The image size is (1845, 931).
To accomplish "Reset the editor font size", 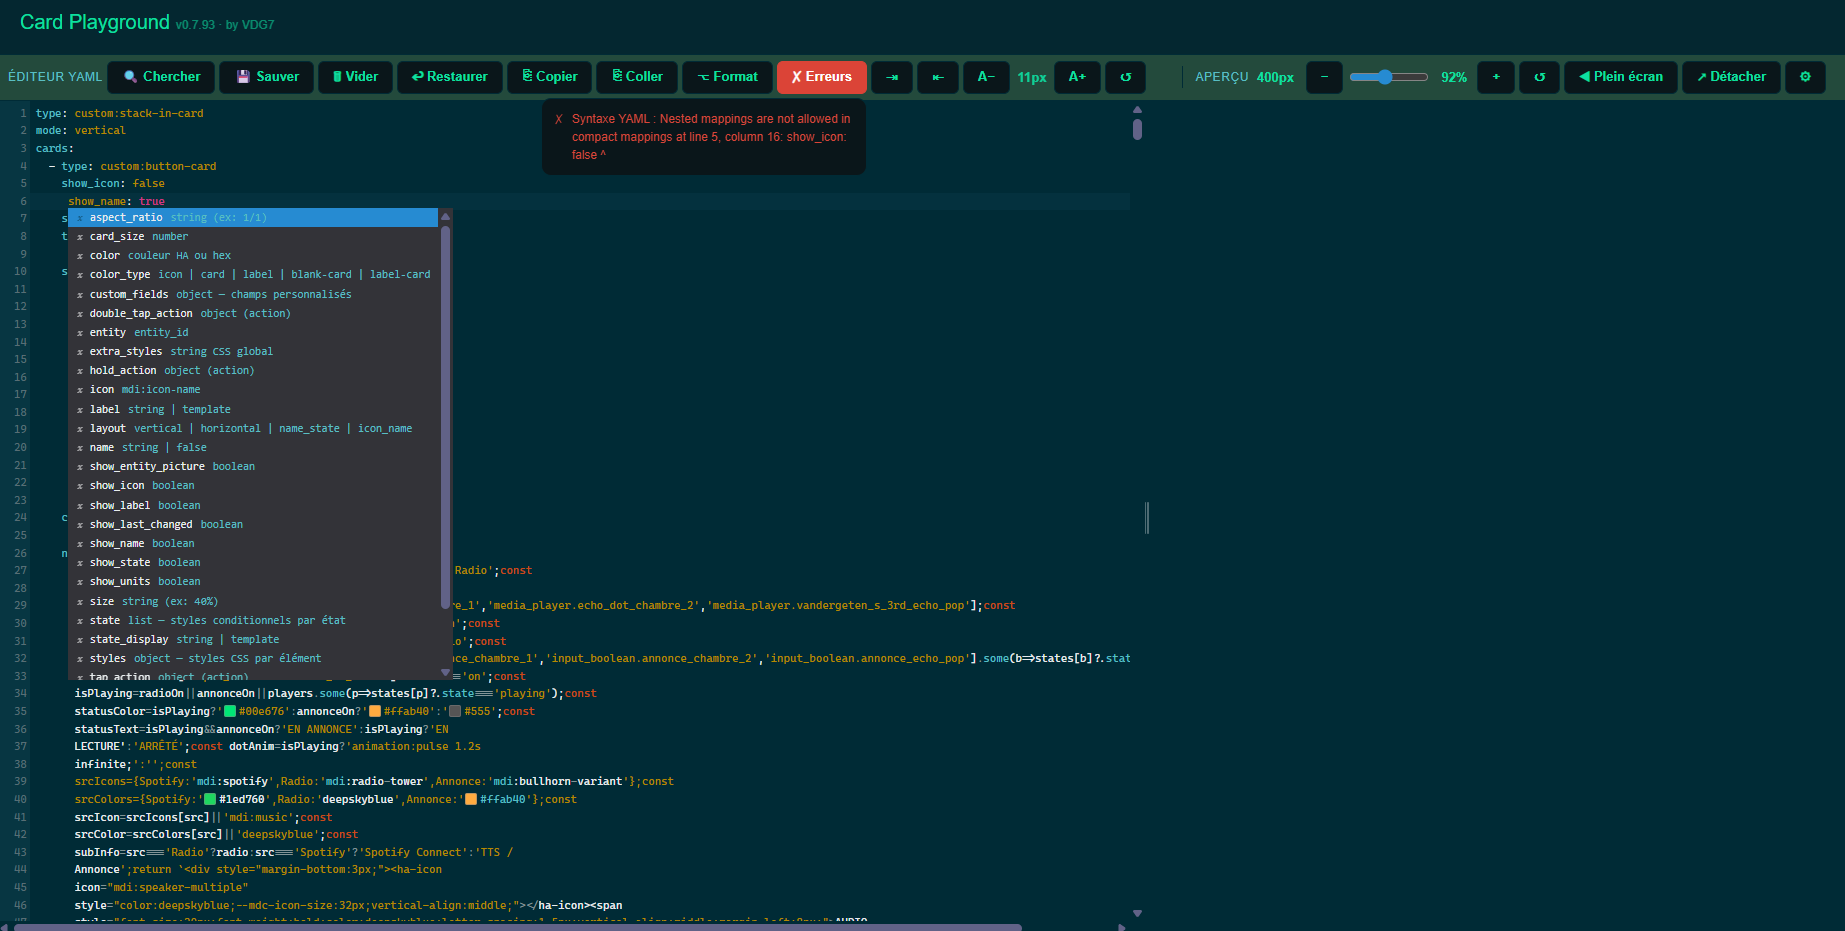I will coord(1125,77).
